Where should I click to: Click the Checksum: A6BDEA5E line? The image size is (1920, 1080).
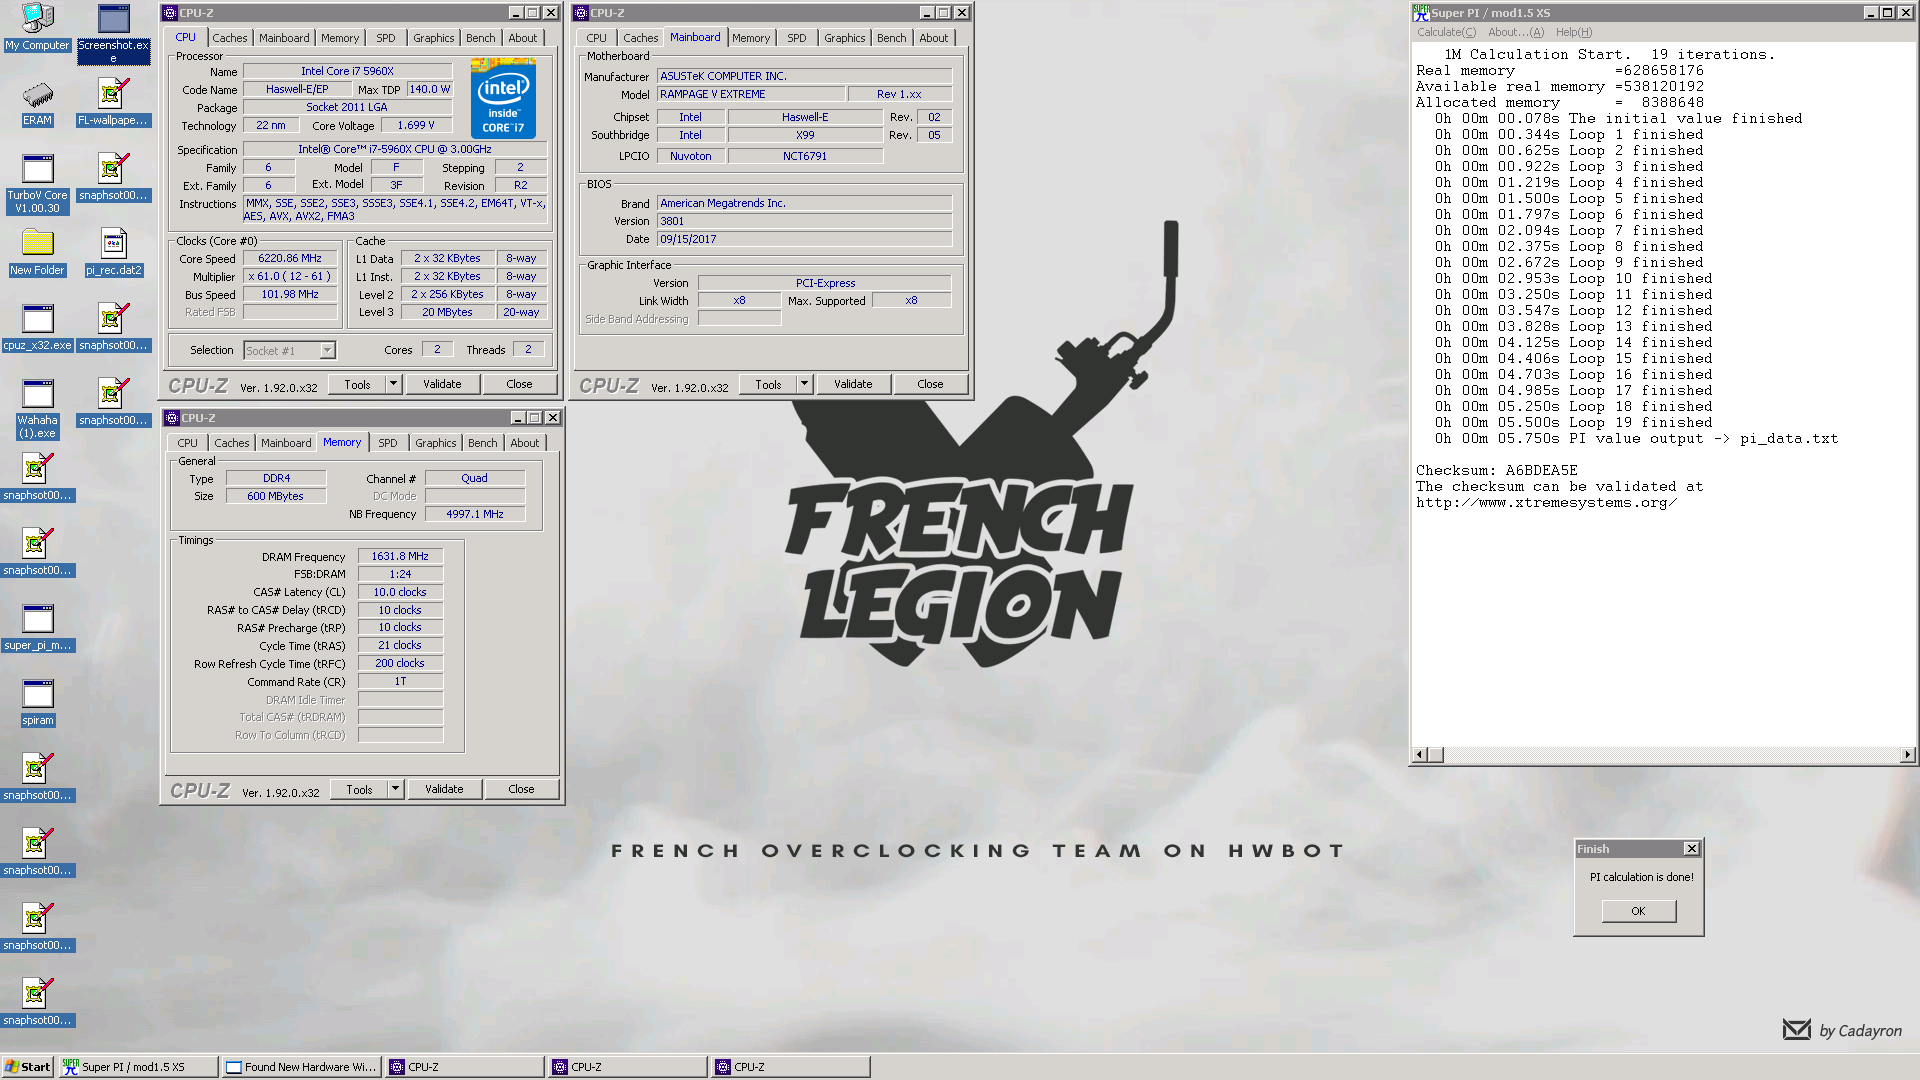click(1496, 470)
